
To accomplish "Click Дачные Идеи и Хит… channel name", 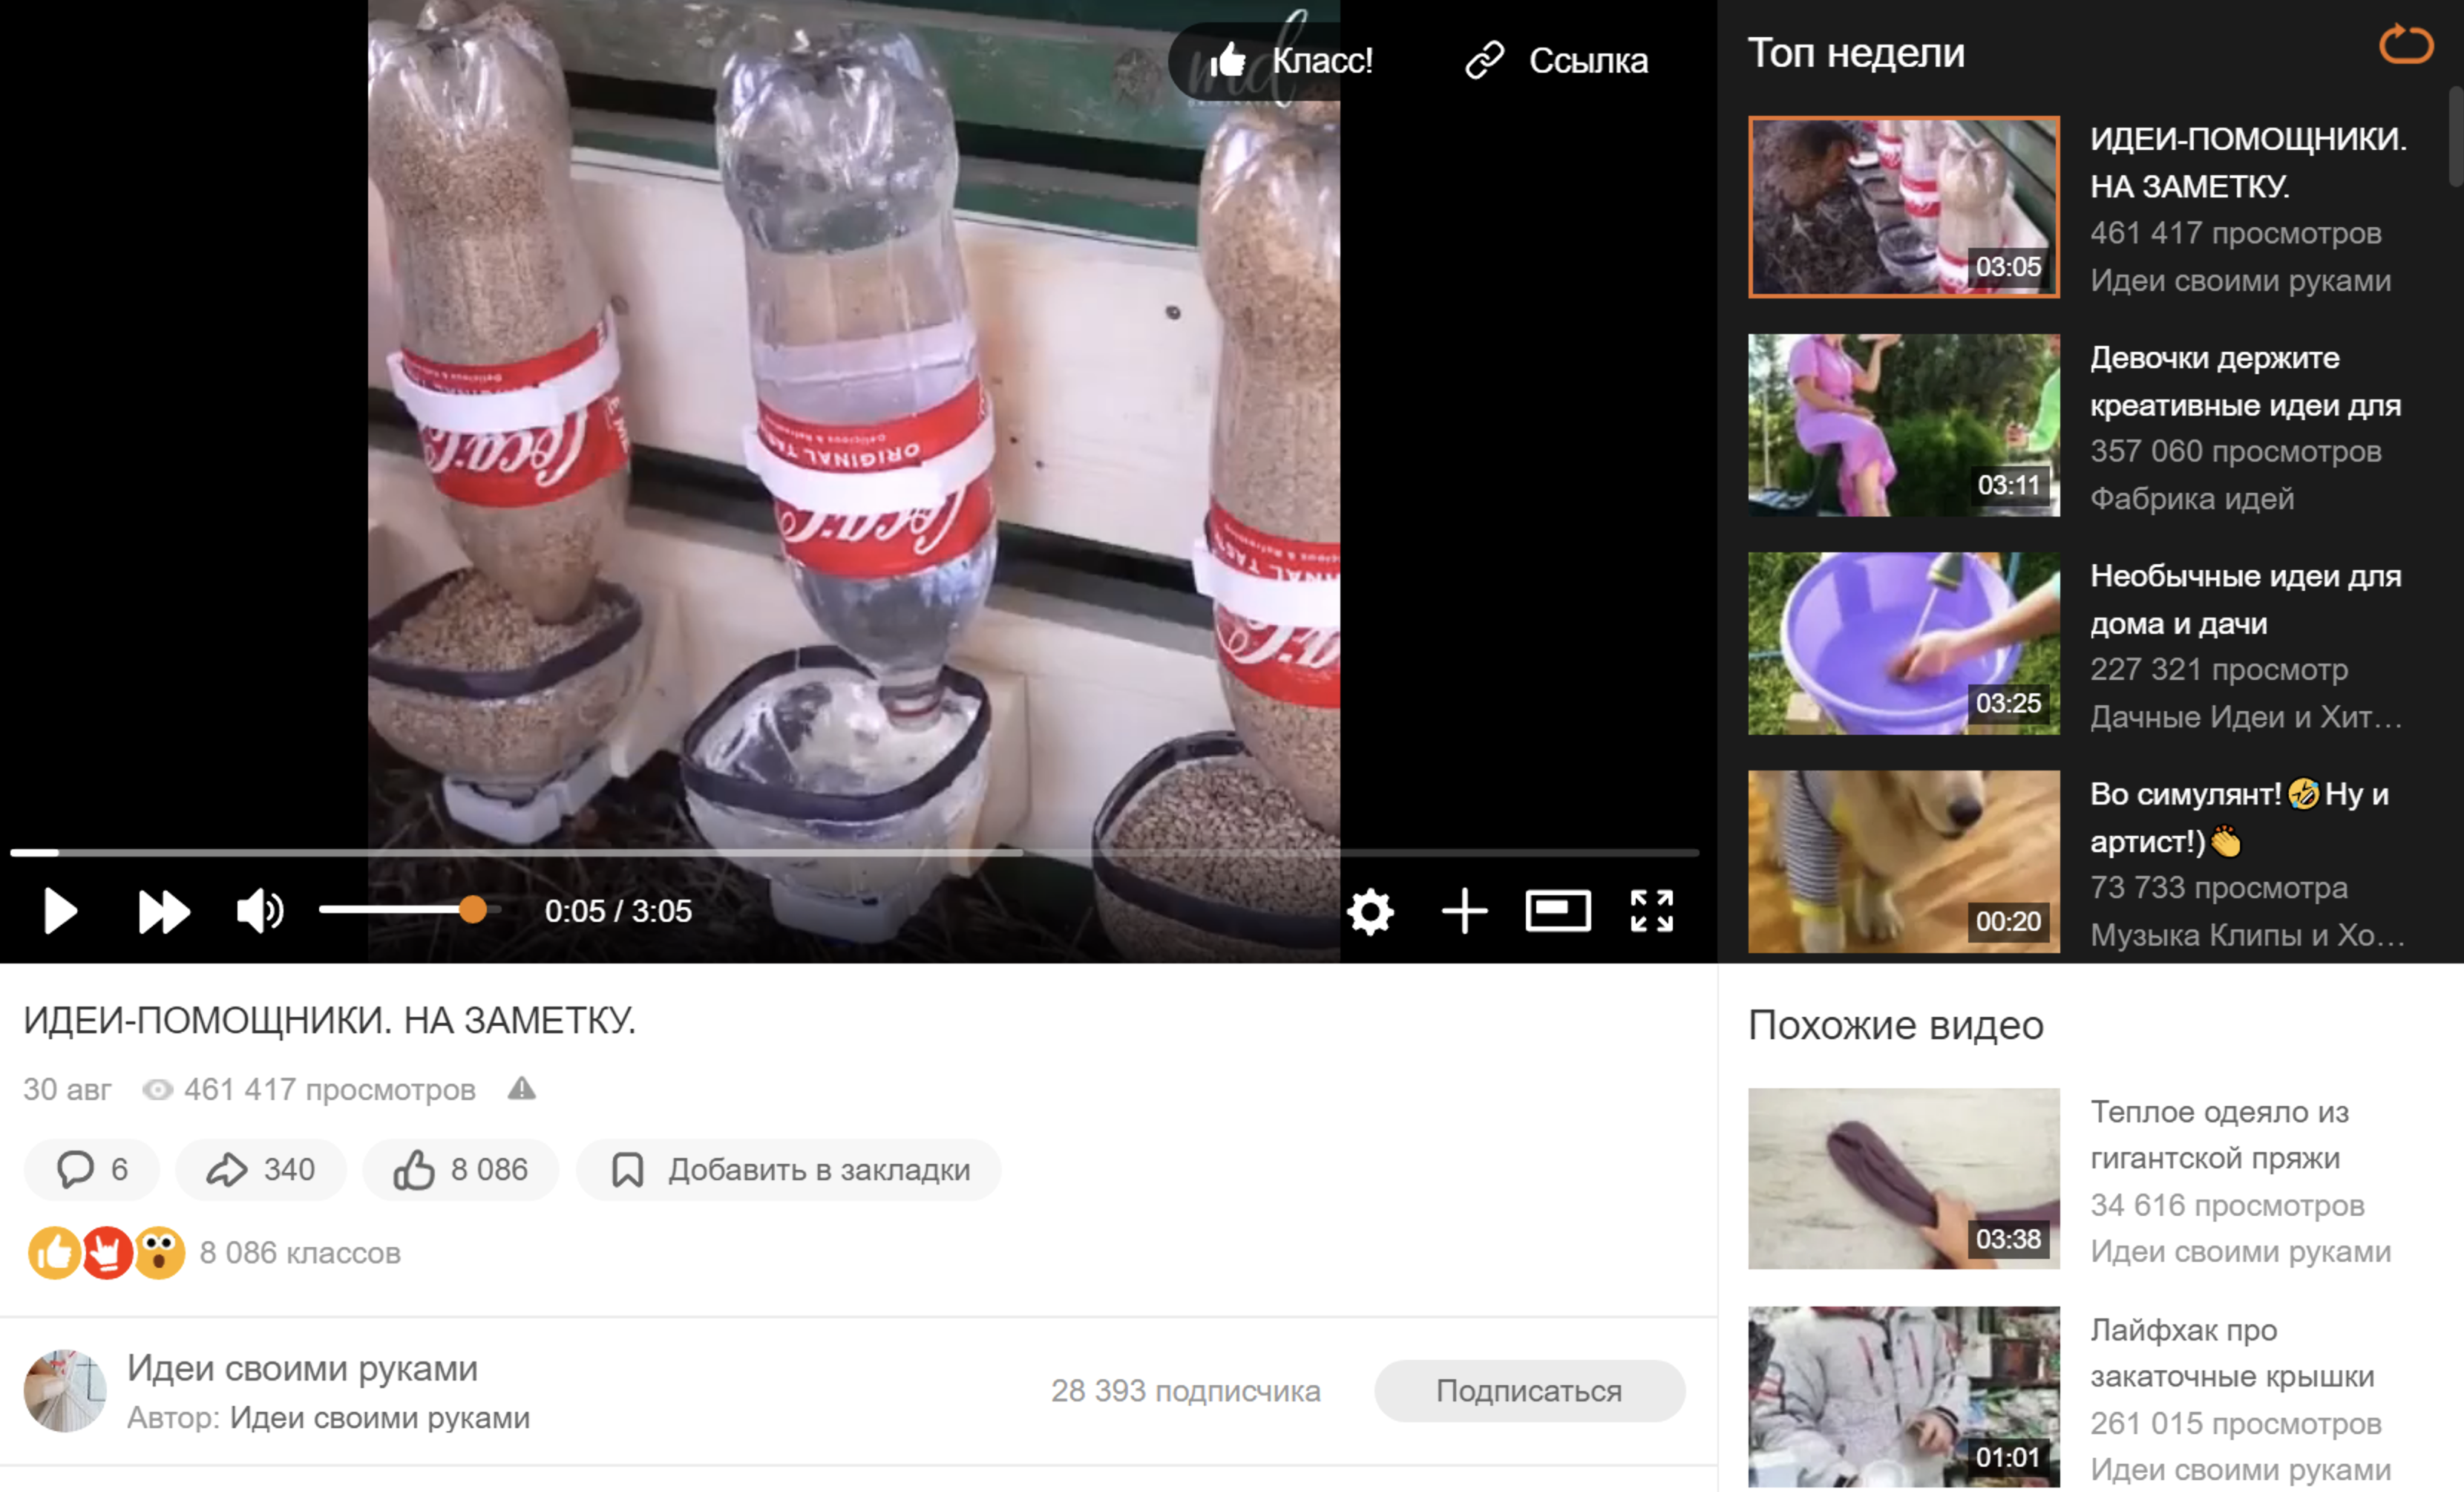I will point(2246,716).
